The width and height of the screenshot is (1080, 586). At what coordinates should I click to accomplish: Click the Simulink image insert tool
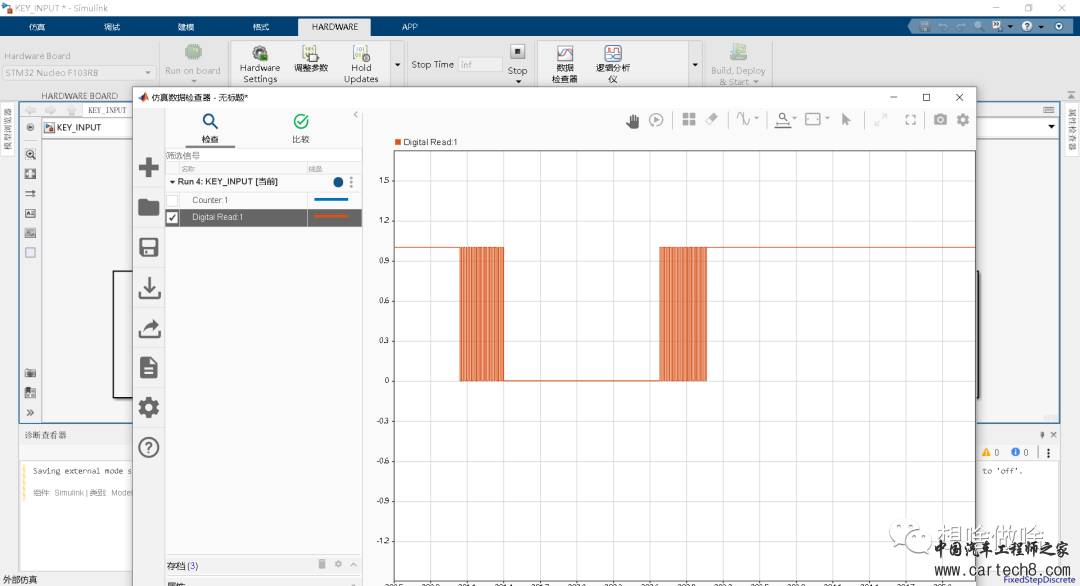pyautogui.click(x=30, y=233)
